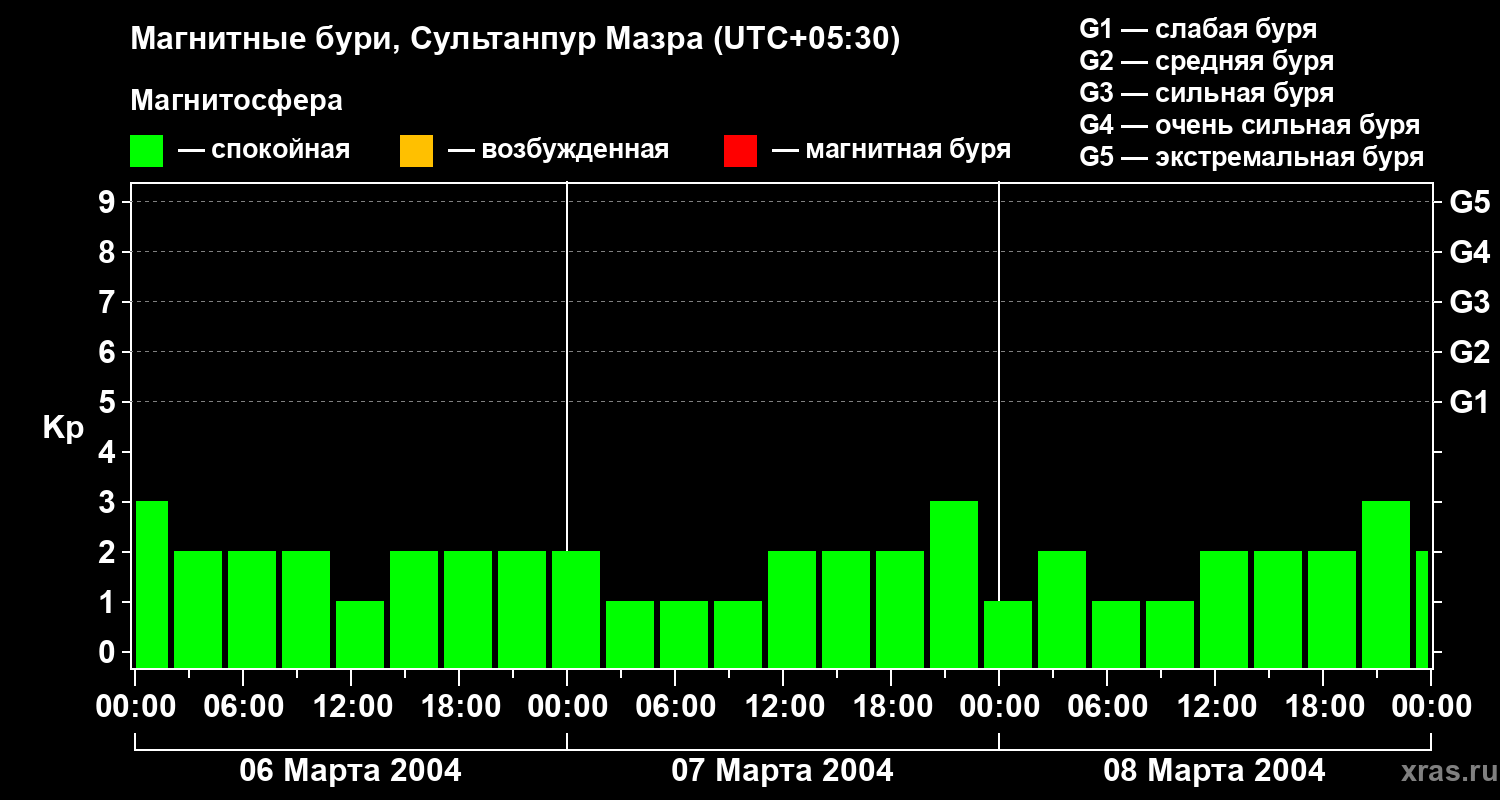Image resolution: width=1500 pixels, height=800 pixels.
Task: Click the '08 Марта 2004' date label
Action: [x=1214, y=771]
